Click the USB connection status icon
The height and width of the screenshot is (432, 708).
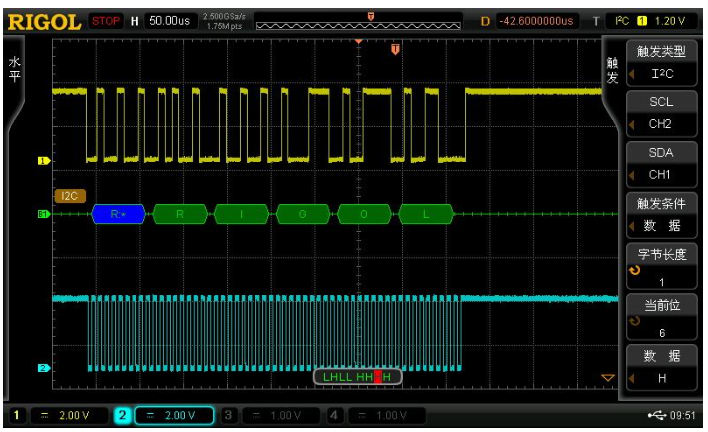[x=656, y=415]
